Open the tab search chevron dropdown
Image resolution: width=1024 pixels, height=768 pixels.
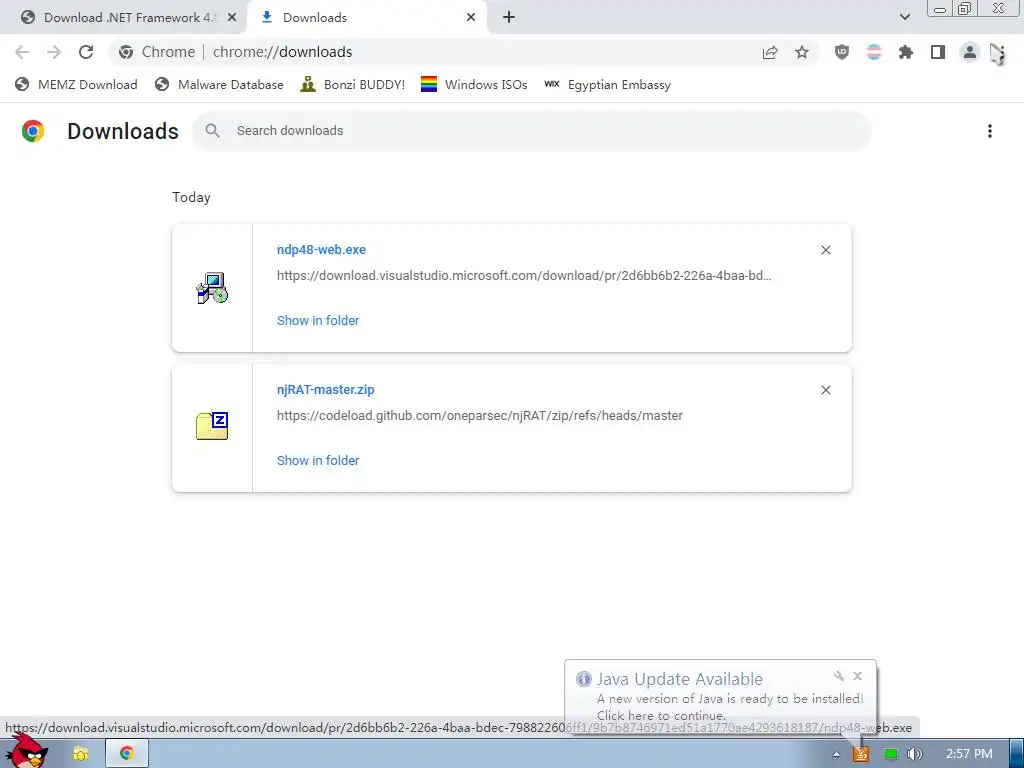904,17
